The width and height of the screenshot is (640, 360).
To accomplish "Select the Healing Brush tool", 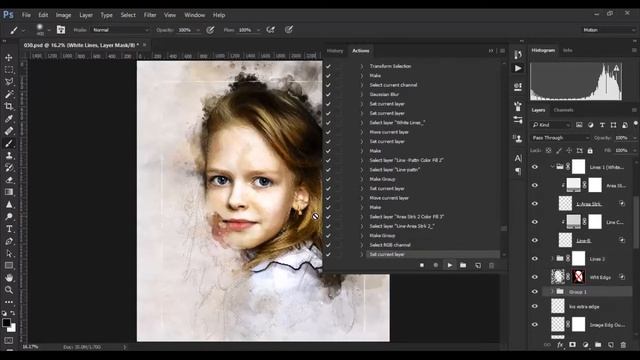I will pos(9,131).
